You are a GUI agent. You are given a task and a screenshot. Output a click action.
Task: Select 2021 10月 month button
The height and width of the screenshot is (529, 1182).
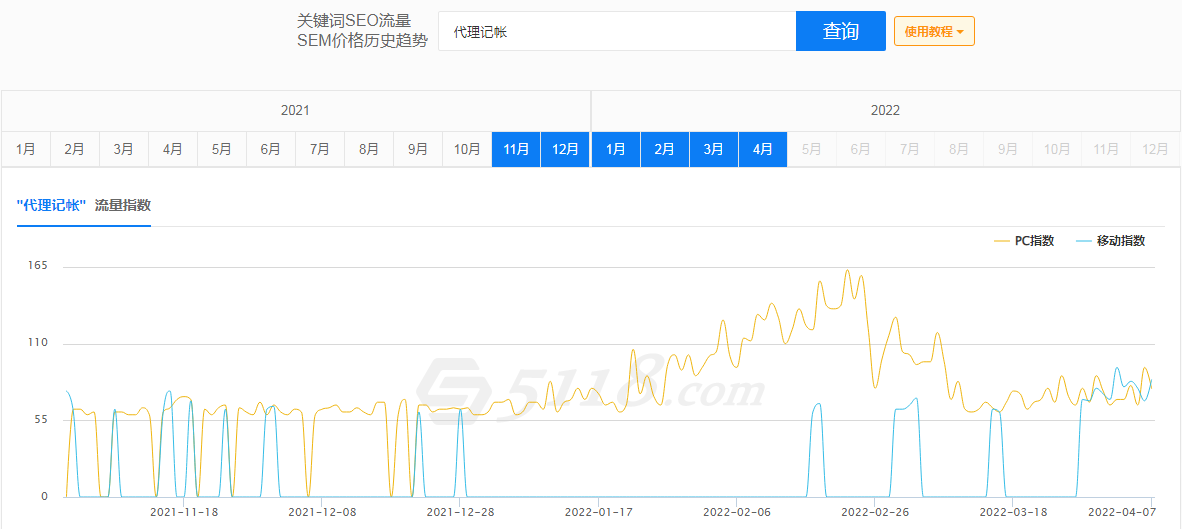[467, 149]
